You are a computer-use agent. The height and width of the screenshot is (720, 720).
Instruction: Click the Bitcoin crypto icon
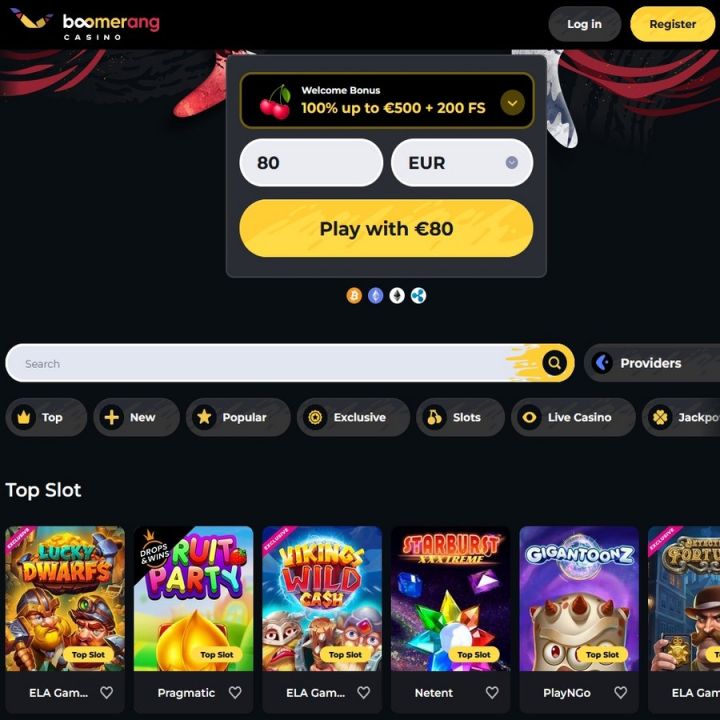point(354,296)
